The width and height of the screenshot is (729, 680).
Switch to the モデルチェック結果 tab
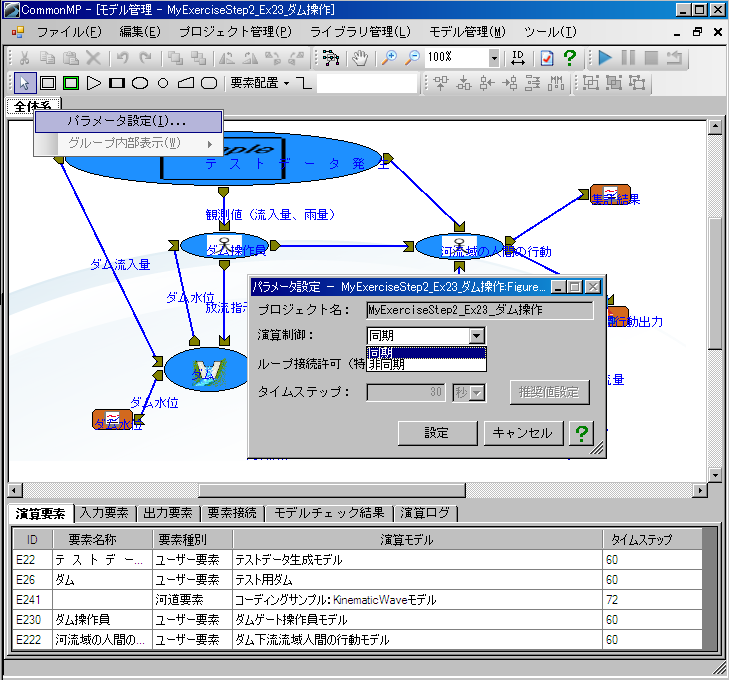pos(329,513)
